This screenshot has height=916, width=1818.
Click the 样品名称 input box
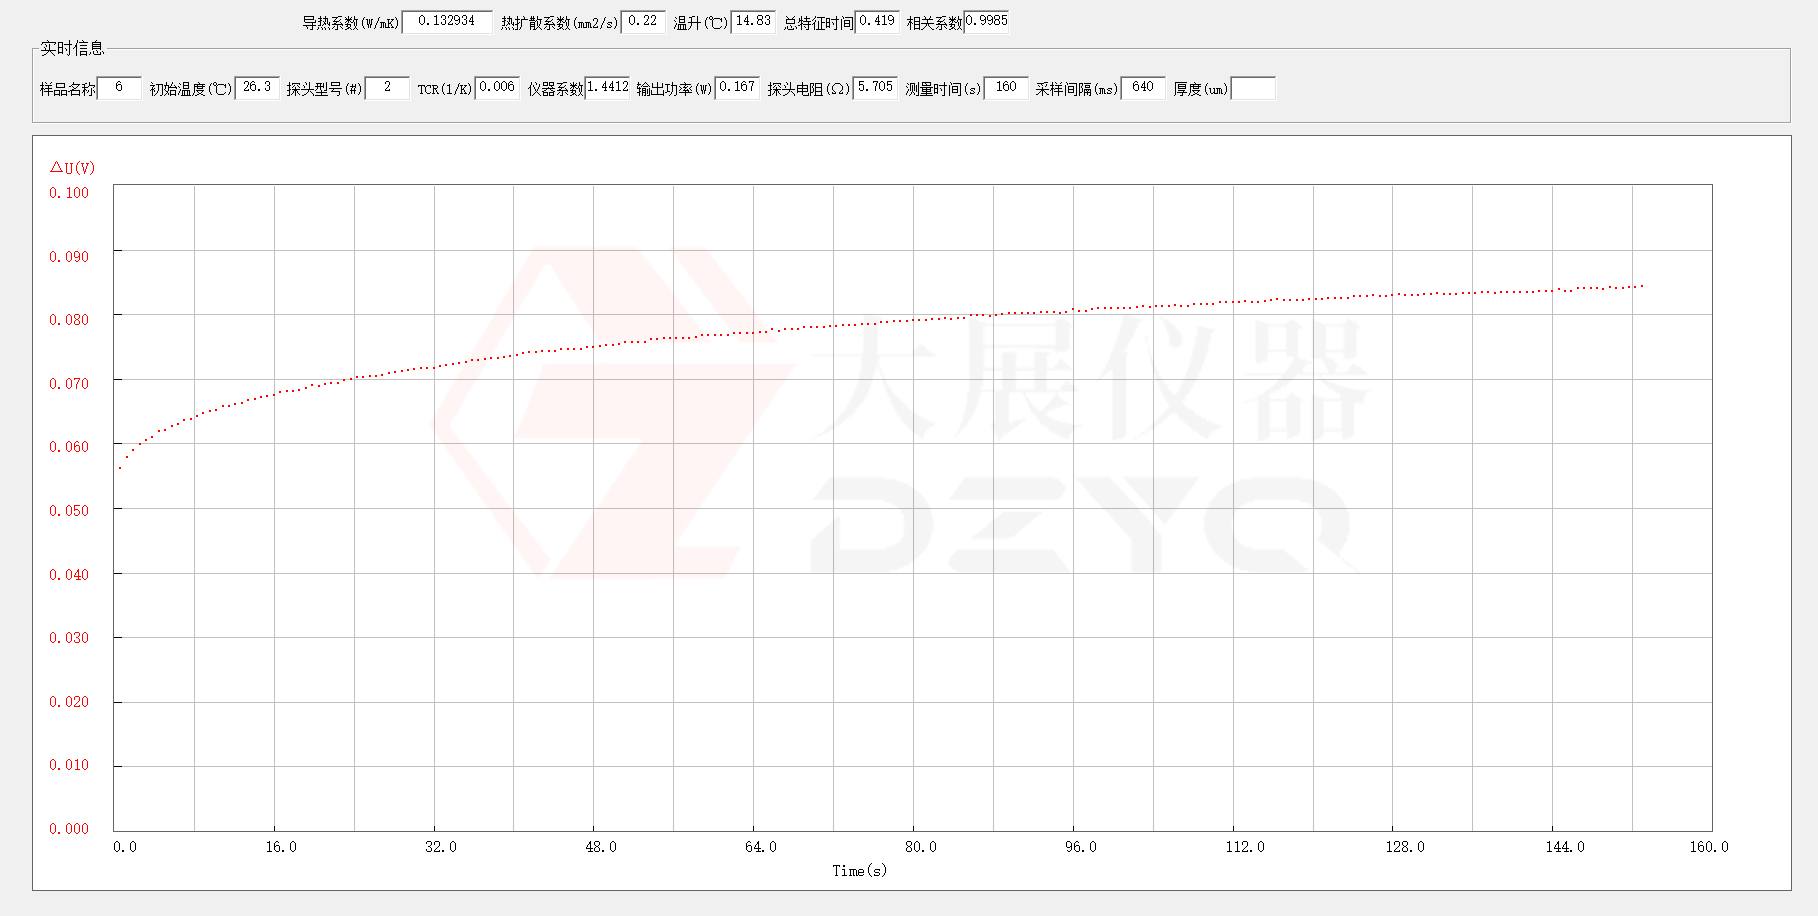(119, 88)
